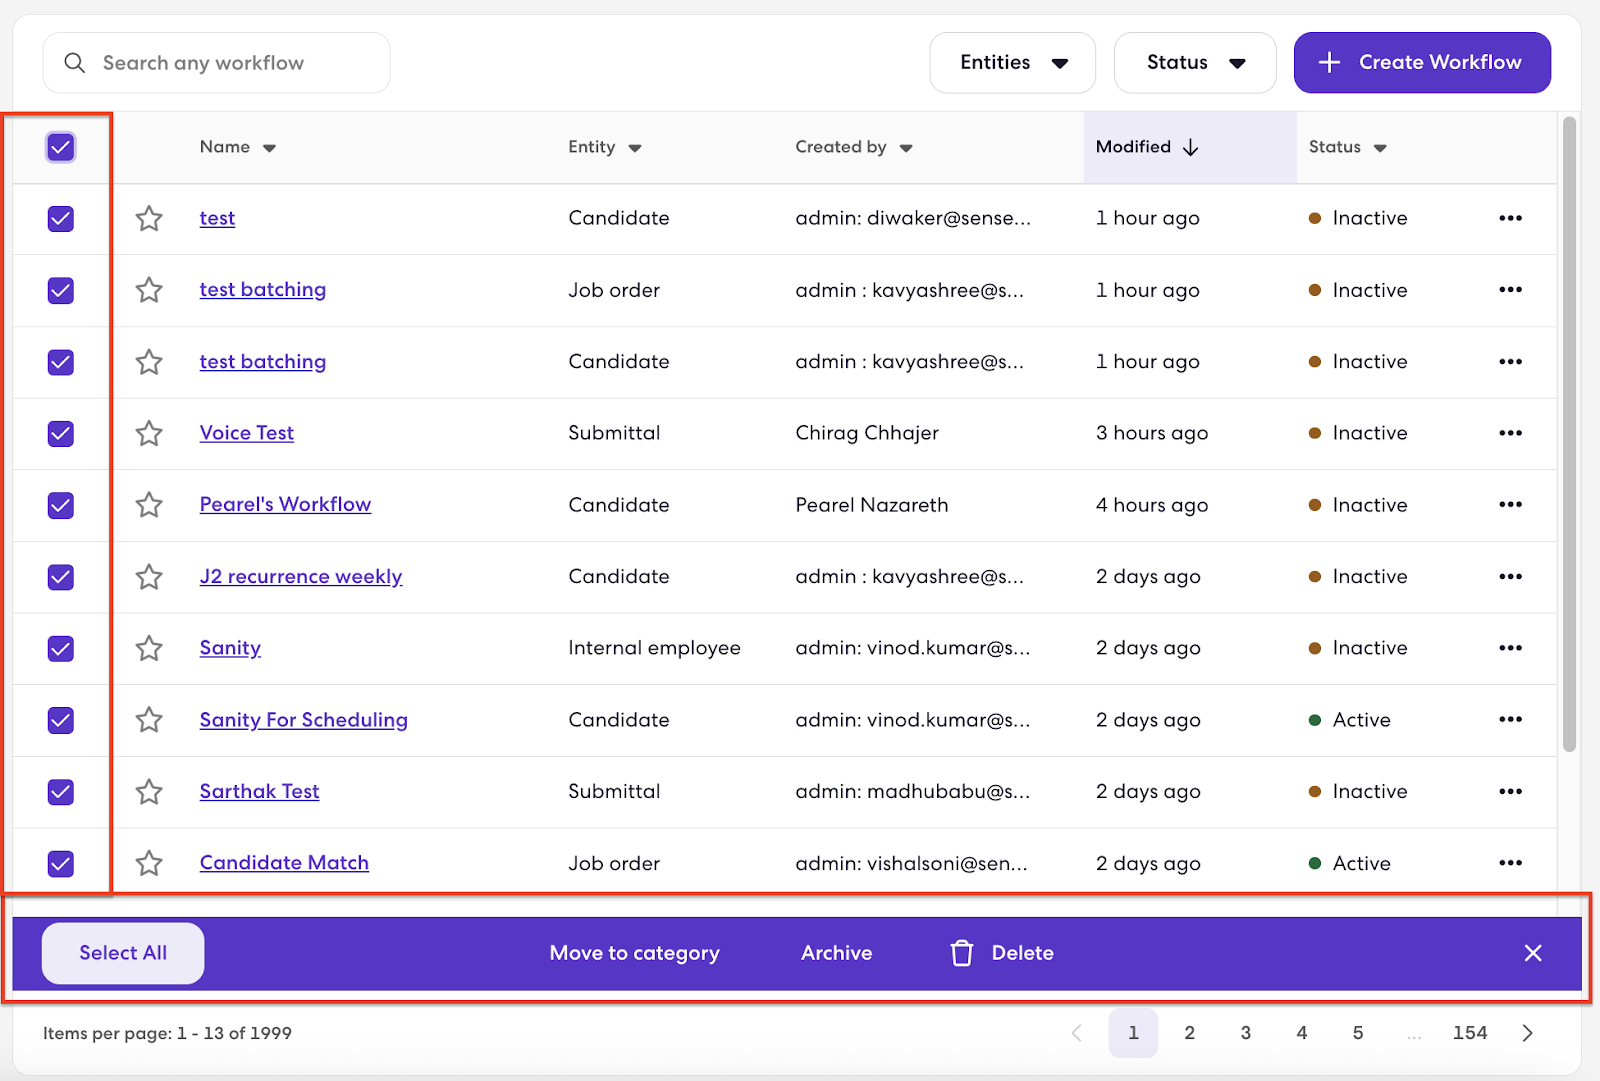Open the Entities filter dropdown
The width and height of the screenshot is (1600, 1081).
click(x=1012, y=62)
